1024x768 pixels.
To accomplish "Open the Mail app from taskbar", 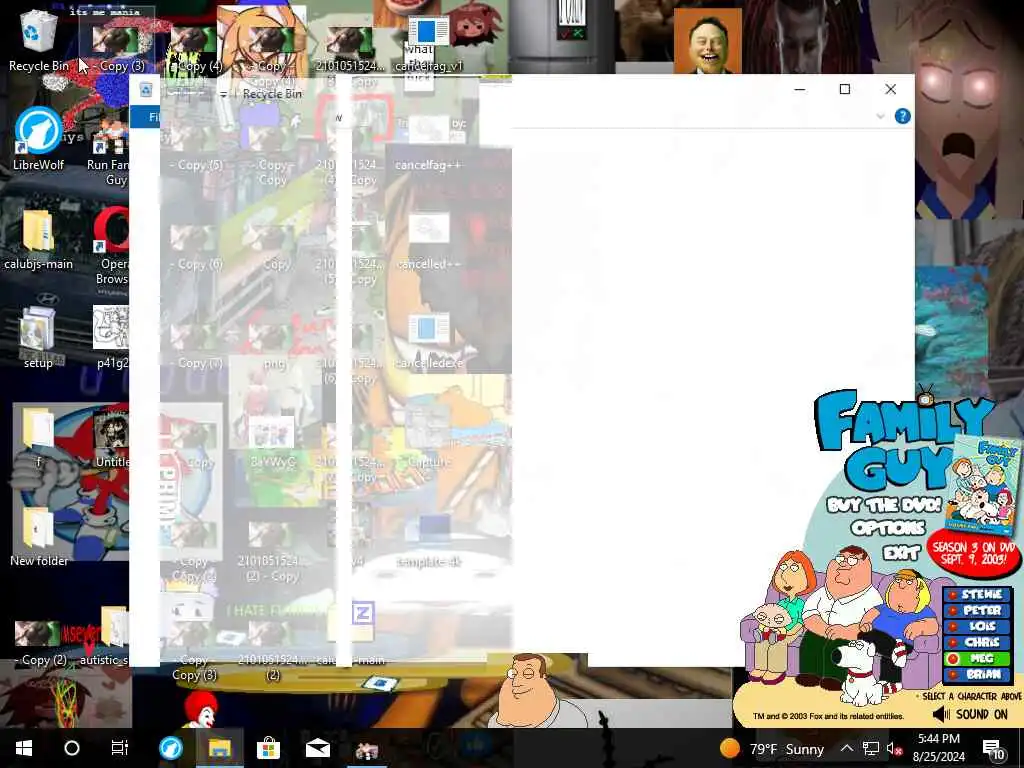I will coord(317,748).
